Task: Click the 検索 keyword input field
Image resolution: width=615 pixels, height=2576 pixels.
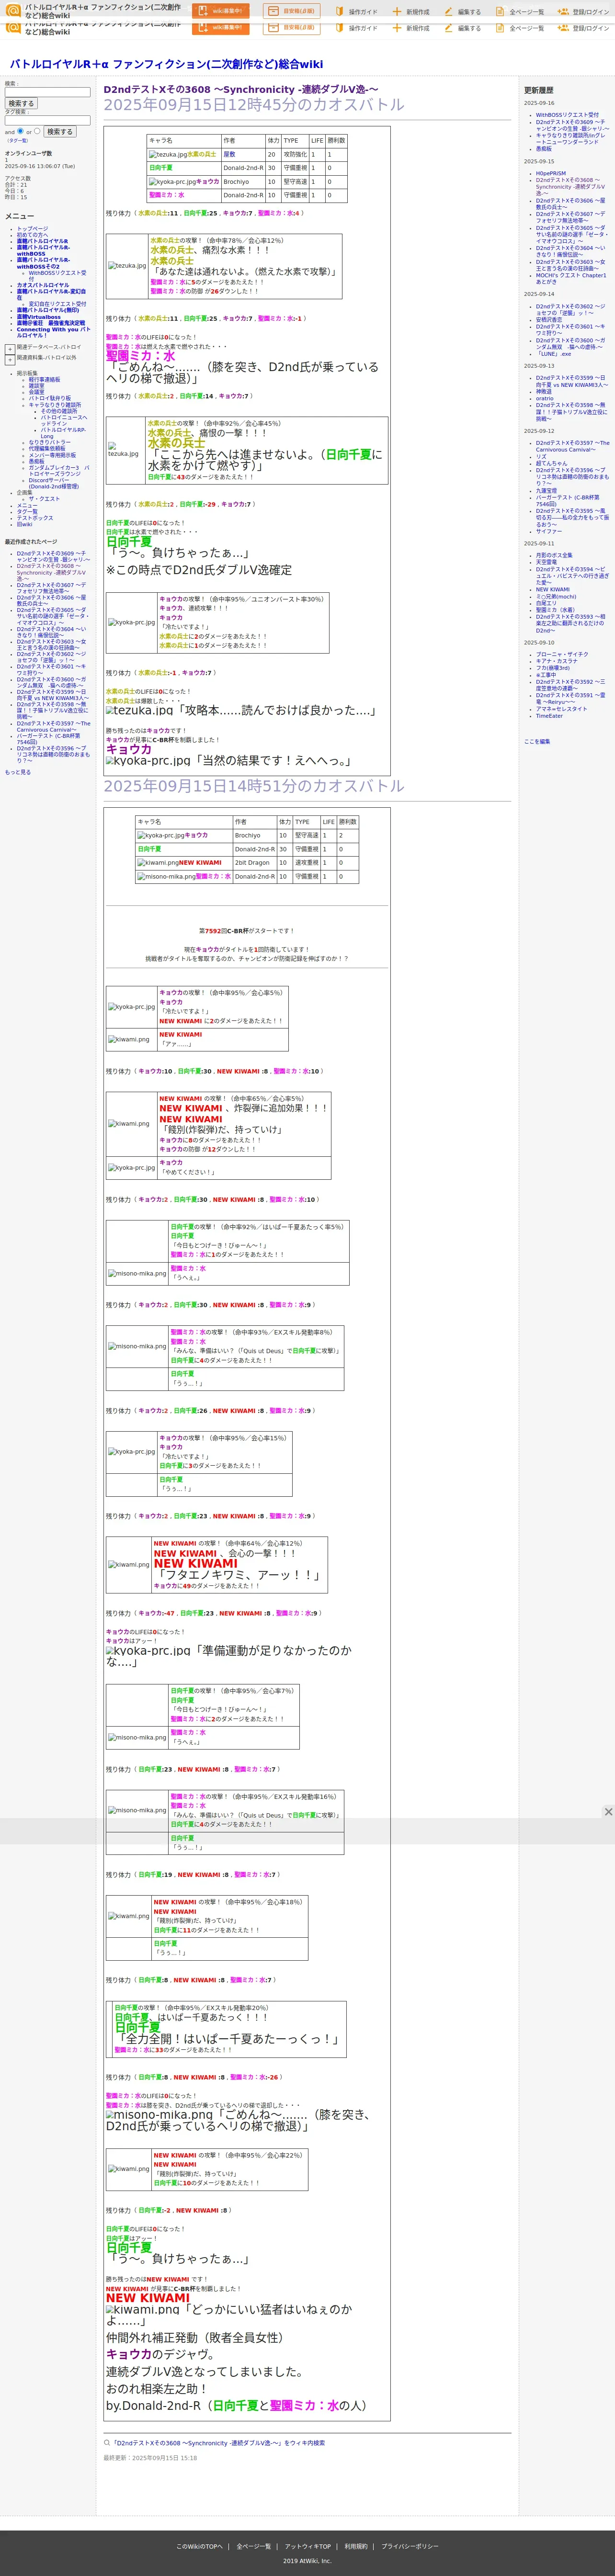Action: (x=47, y=92)
